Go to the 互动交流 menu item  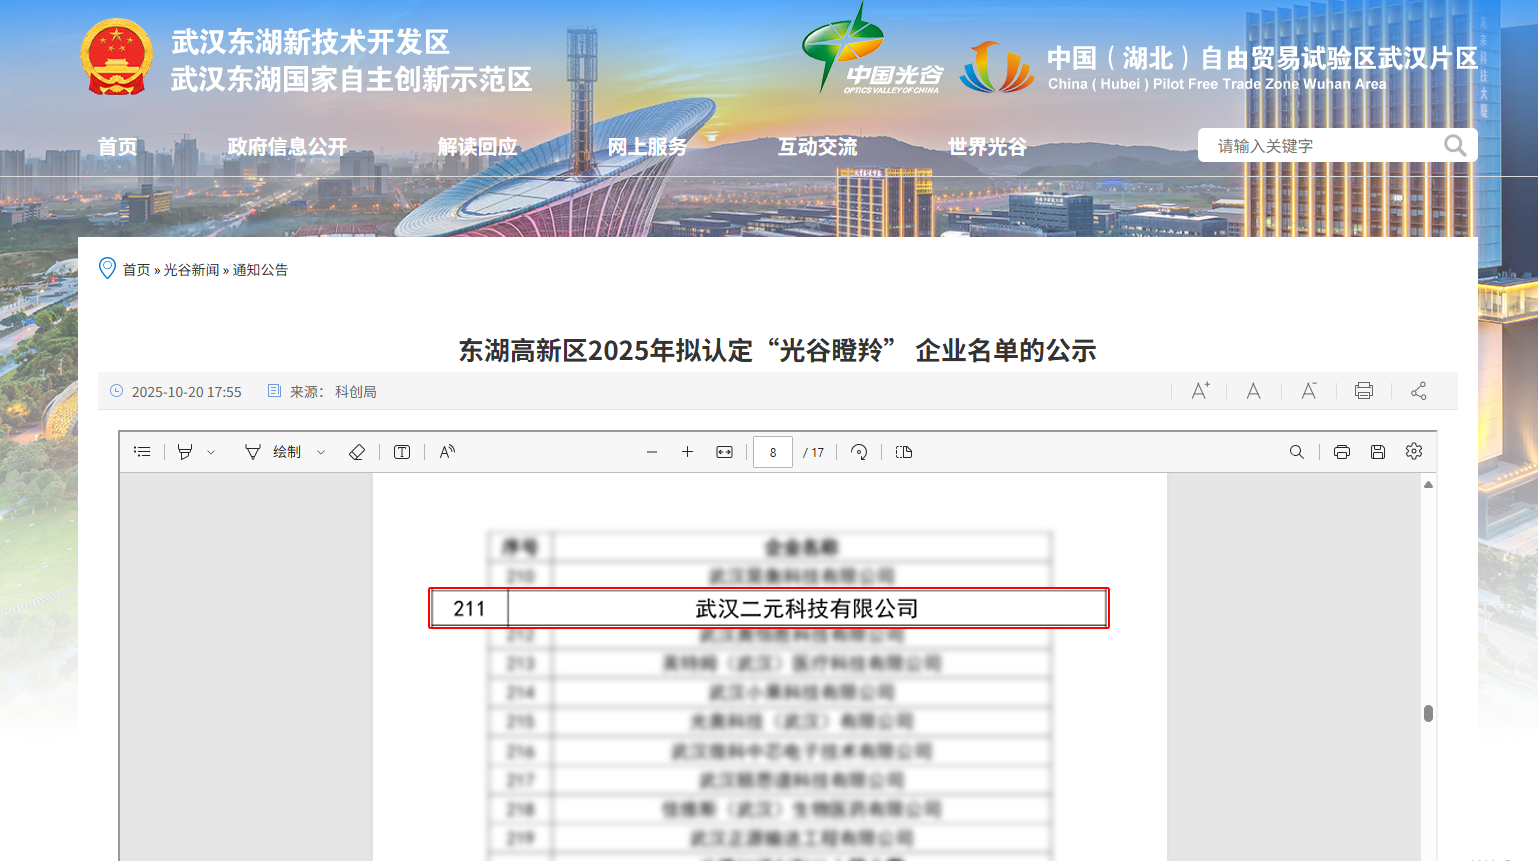tap(817, 147)
